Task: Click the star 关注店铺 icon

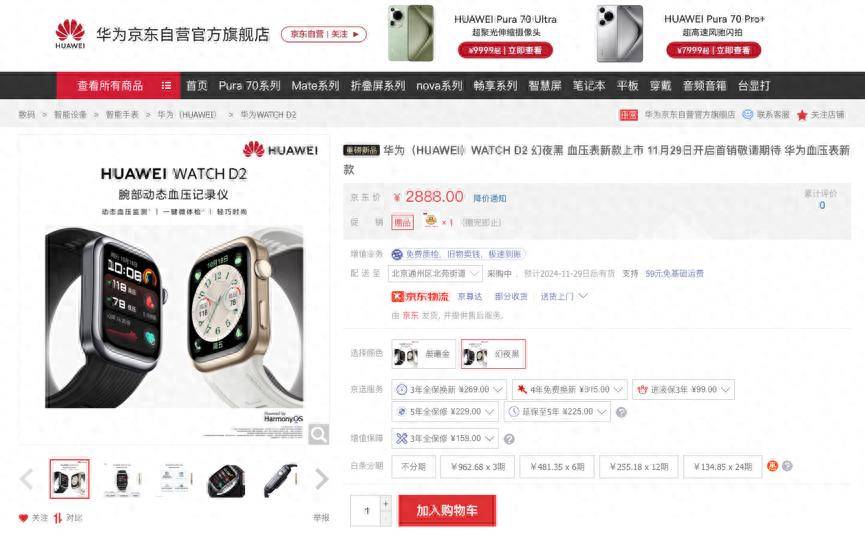Action: click(802, 115)
